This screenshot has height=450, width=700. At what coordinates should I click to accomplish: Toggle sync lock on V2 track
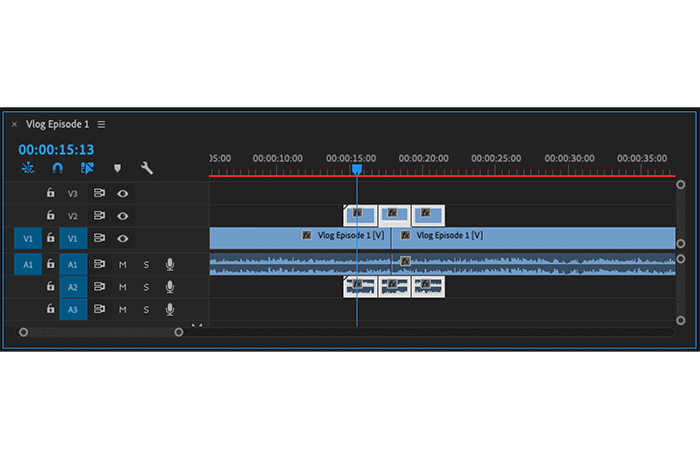99,216
